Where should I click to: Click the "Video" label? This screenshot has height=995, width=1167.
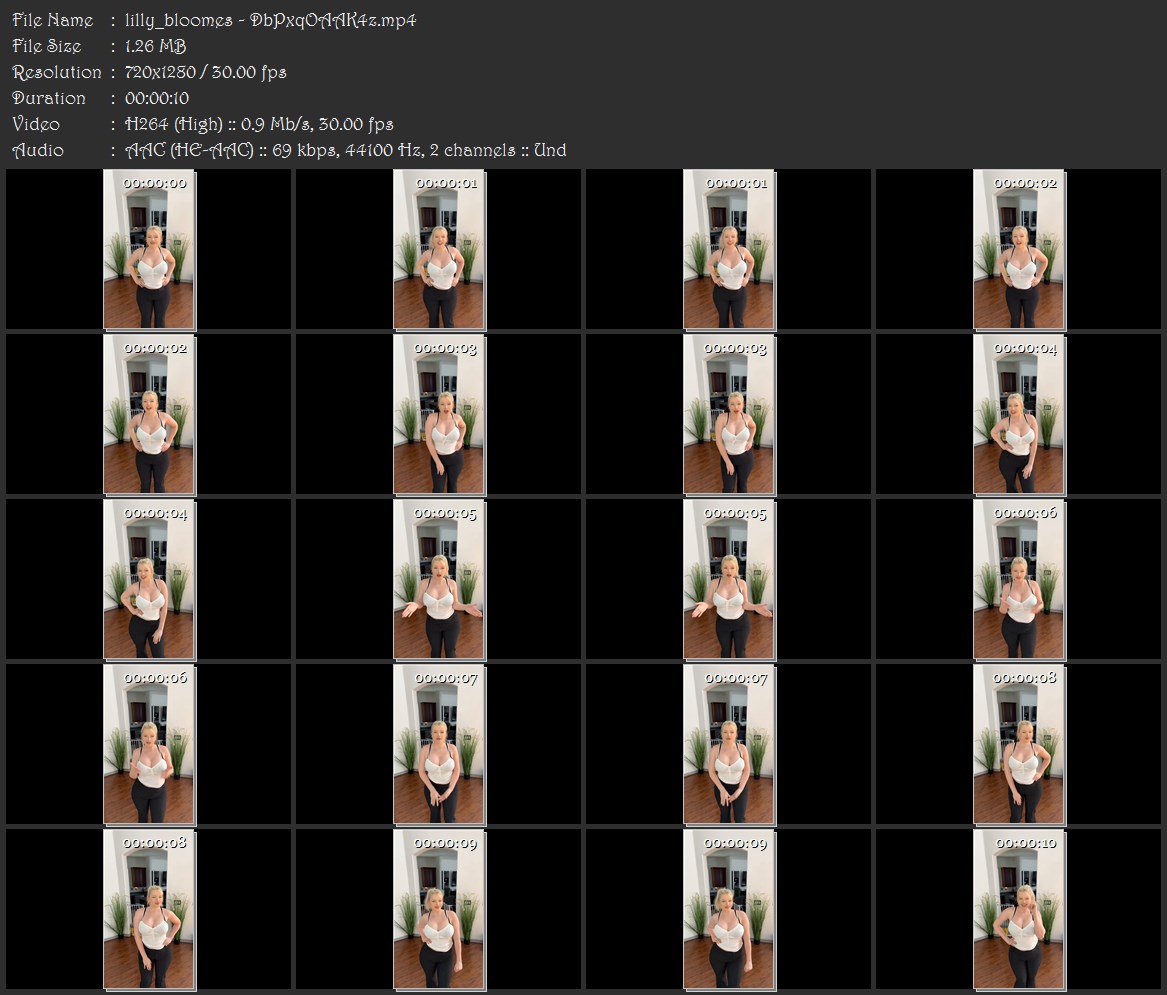click(x=36, y=124)
